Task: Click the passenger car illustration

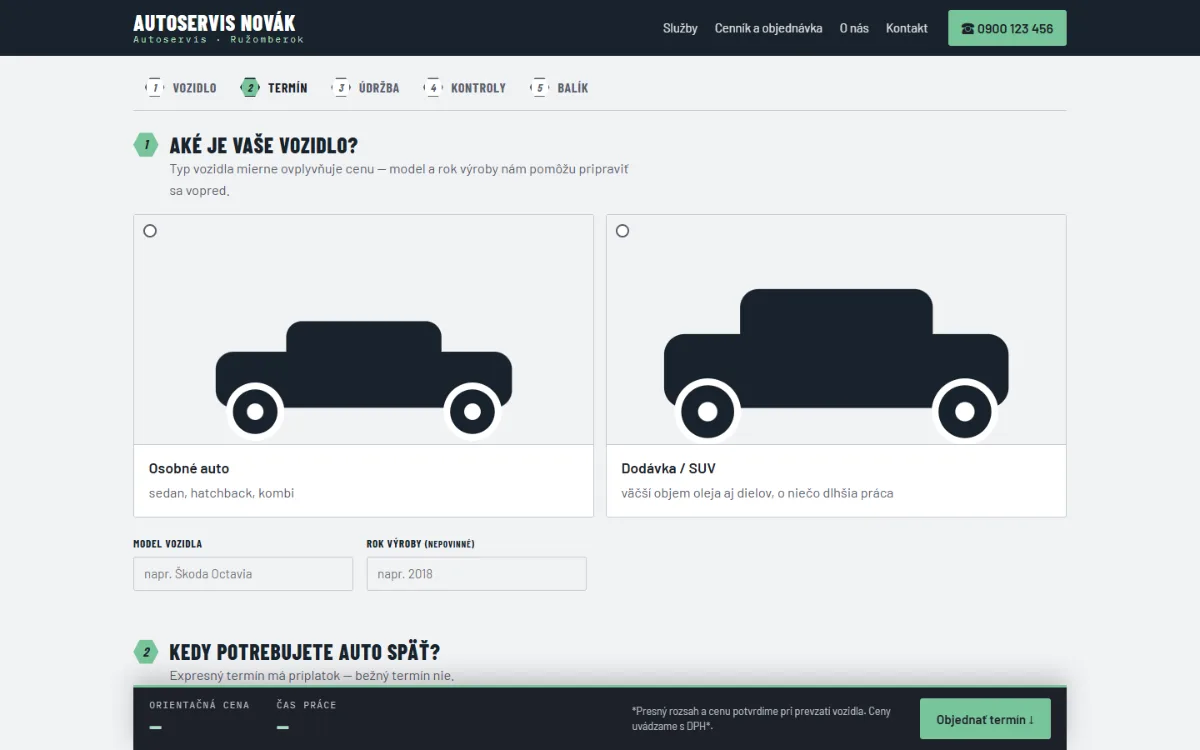Action: [x=364, y=380]
